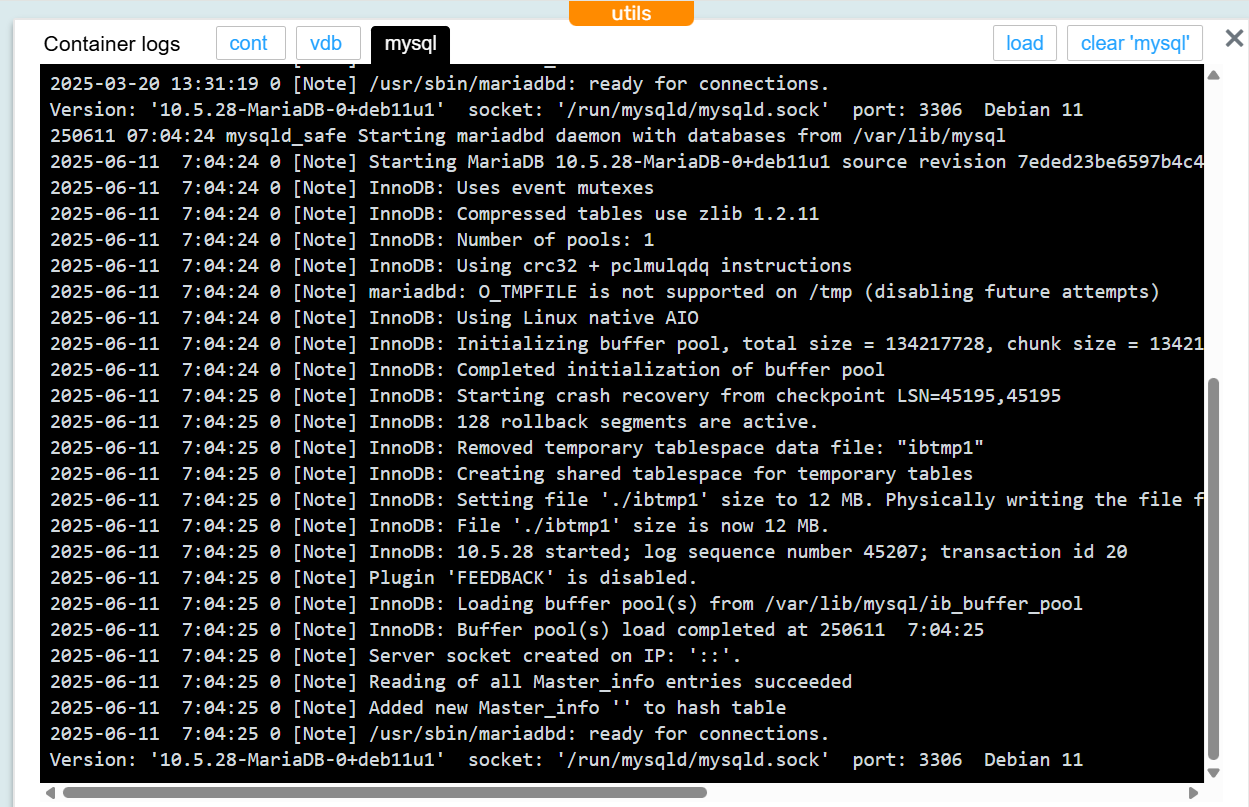The width and height of the screenshot is (1249, 807).
Task: Clear logs with clear 'mysql' button
Action: point(1134,43)
